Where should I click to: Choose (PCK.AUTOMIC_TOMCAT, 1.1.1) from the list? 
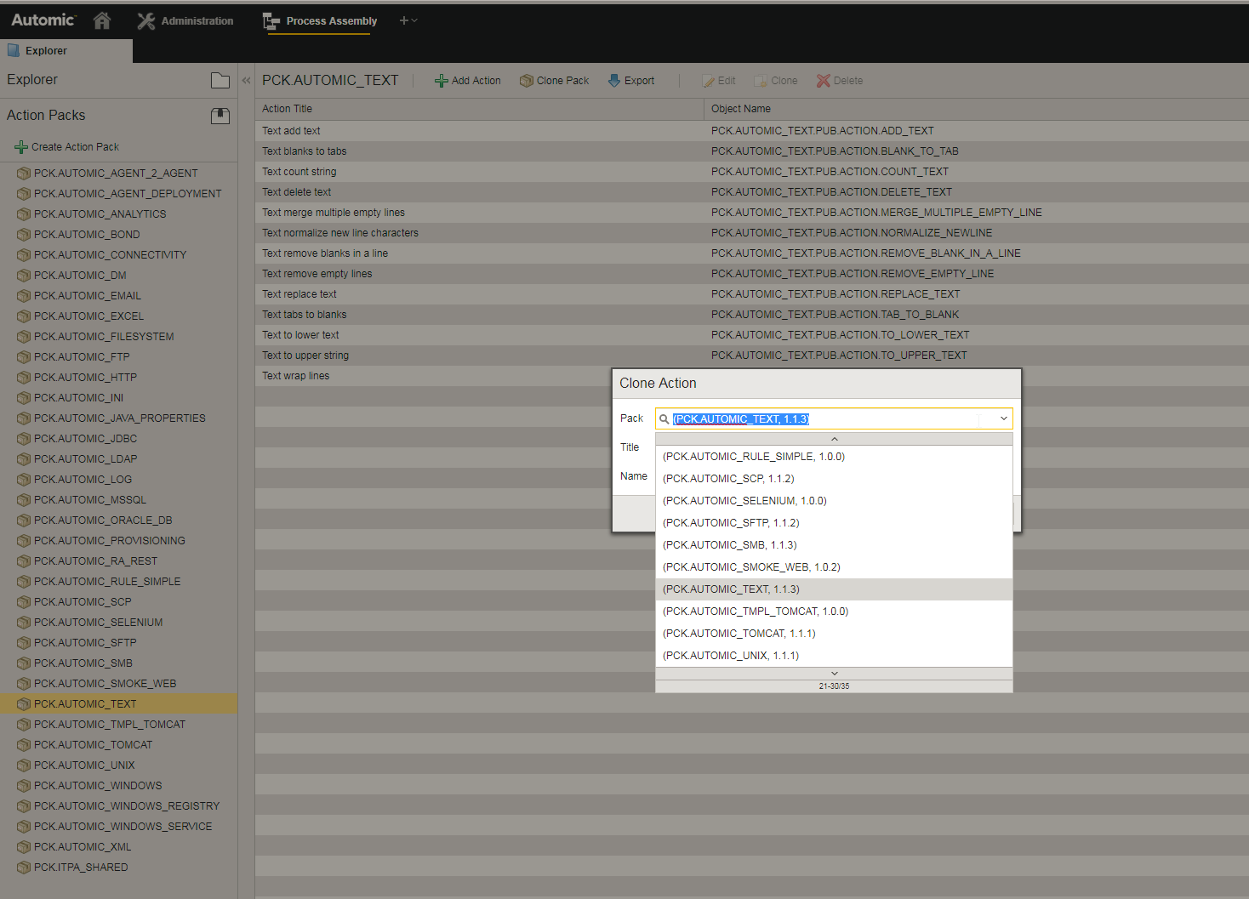tap(740, 633)
